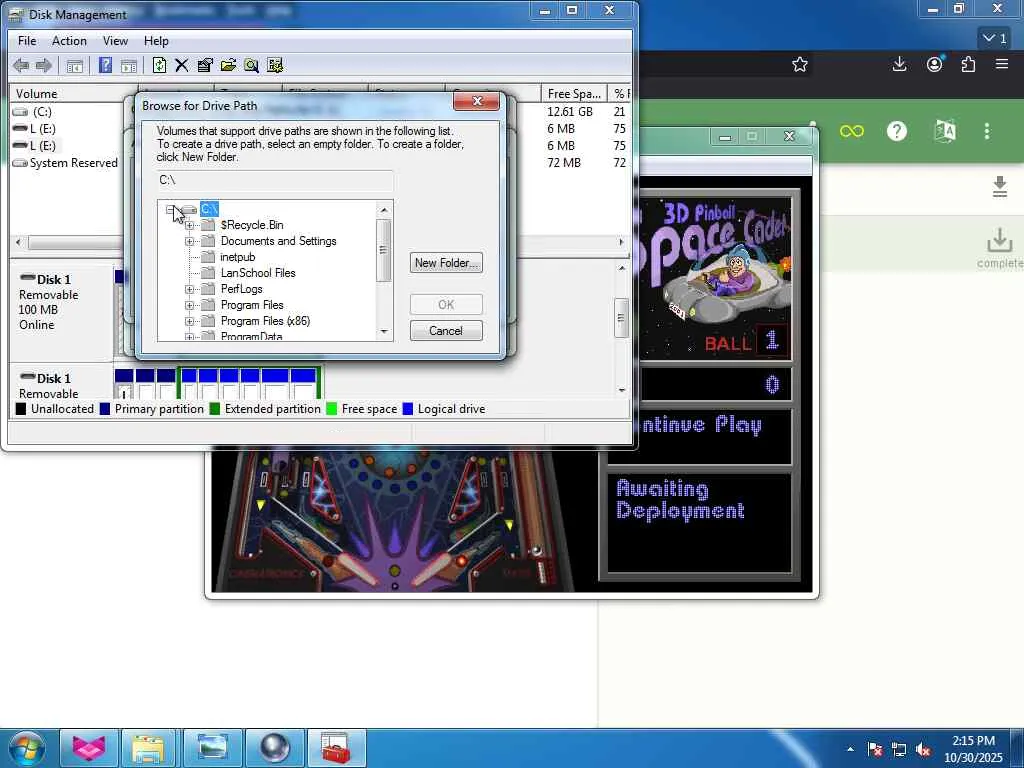Click the yellow infinity icon in green header
This screenshot has height=768, width=1024.
click(x=852, y=131)
